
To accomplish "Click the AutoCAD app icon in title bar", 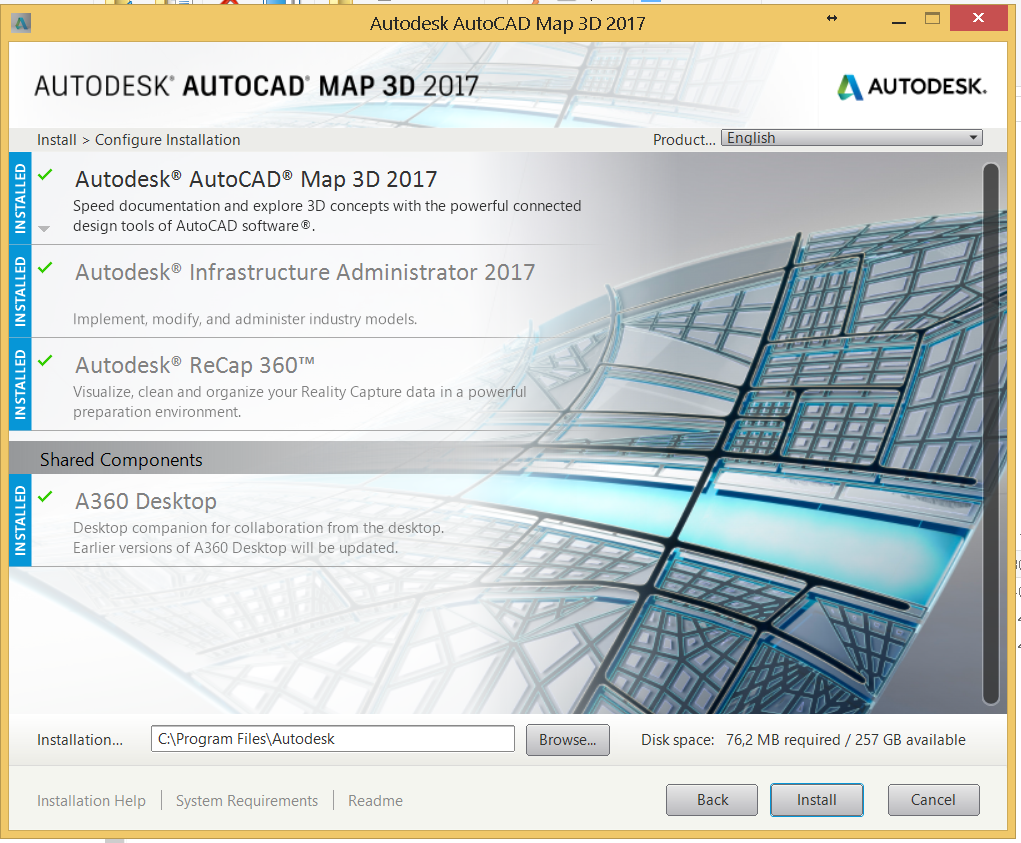I will tap(21, 23).
